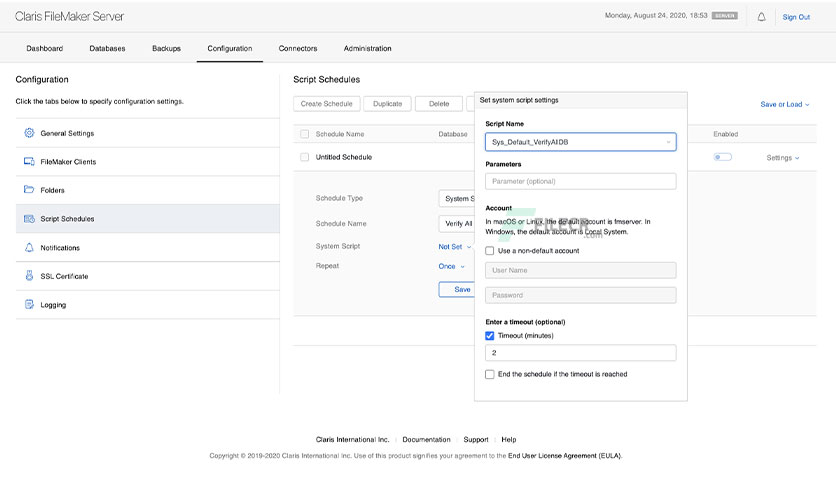
Task: Click the SSL Certificate badge icon
Action: [29, 276]
